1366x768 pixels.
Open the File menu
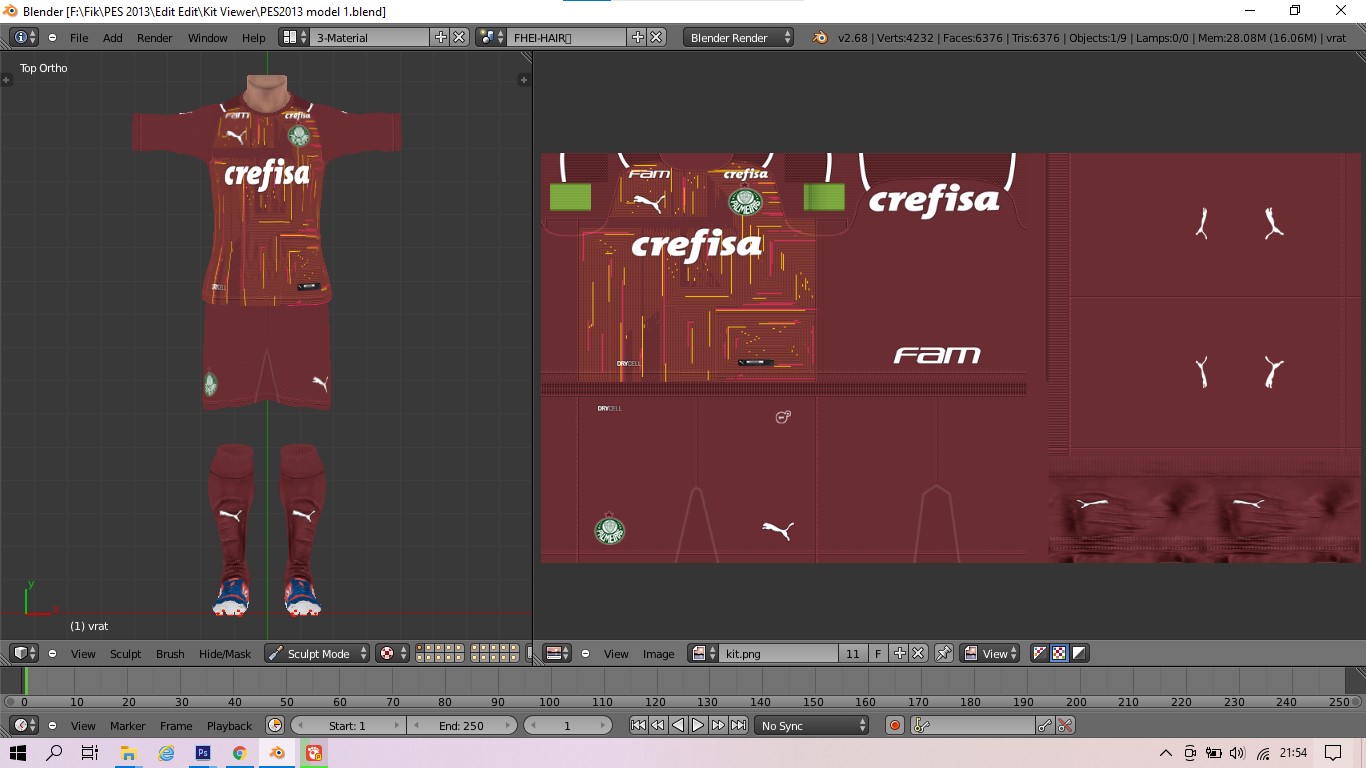point(79,37)
